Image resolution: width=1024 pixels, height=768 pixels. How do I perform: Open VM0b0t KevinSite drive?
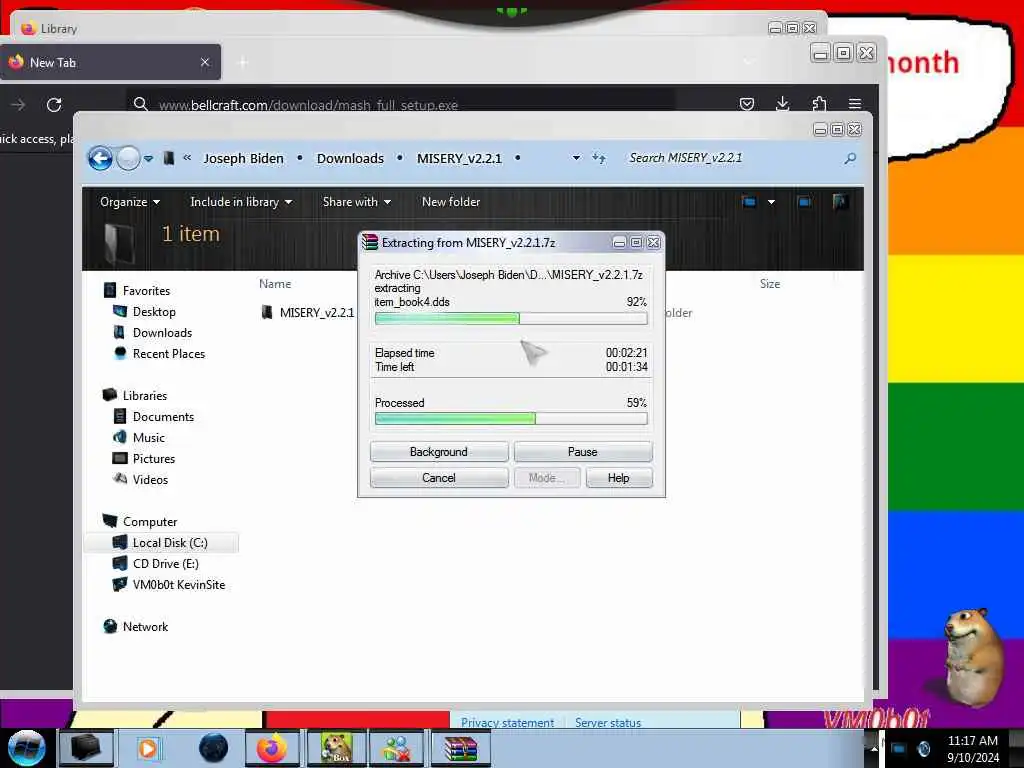[x=179, y=584]
